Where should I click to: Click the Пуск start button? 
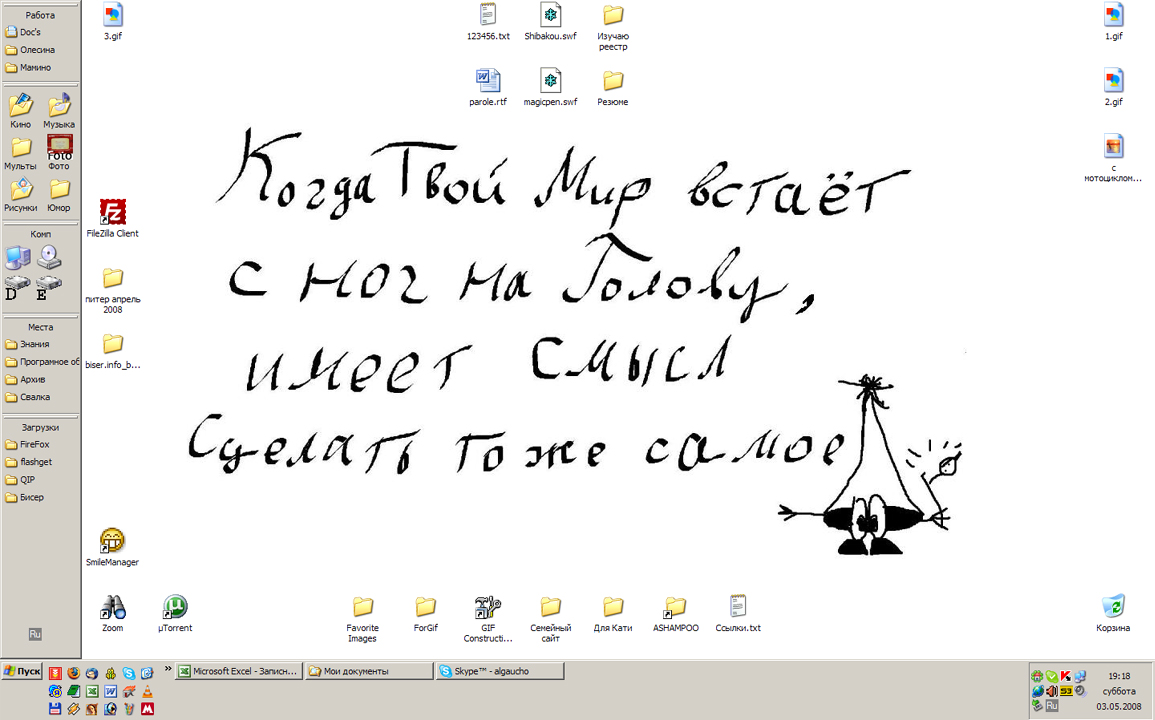(x=22, y=672)
